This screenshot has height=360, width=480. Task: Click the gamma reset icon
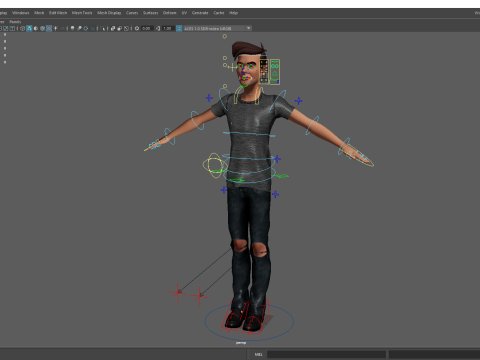158,28
